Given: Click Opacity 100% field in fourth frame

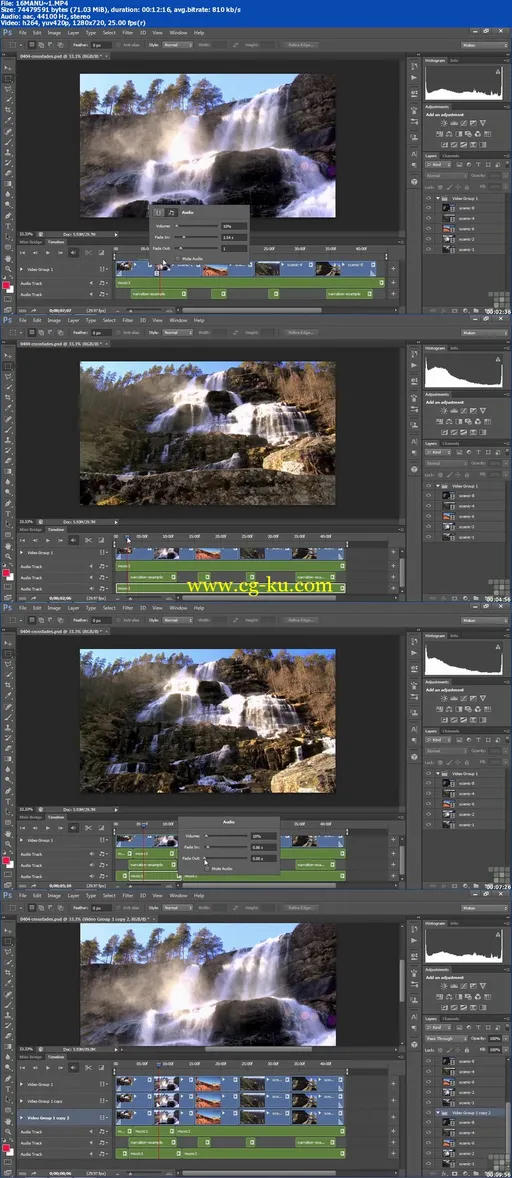Looking at the screenshot, I should click(495, 1038).
